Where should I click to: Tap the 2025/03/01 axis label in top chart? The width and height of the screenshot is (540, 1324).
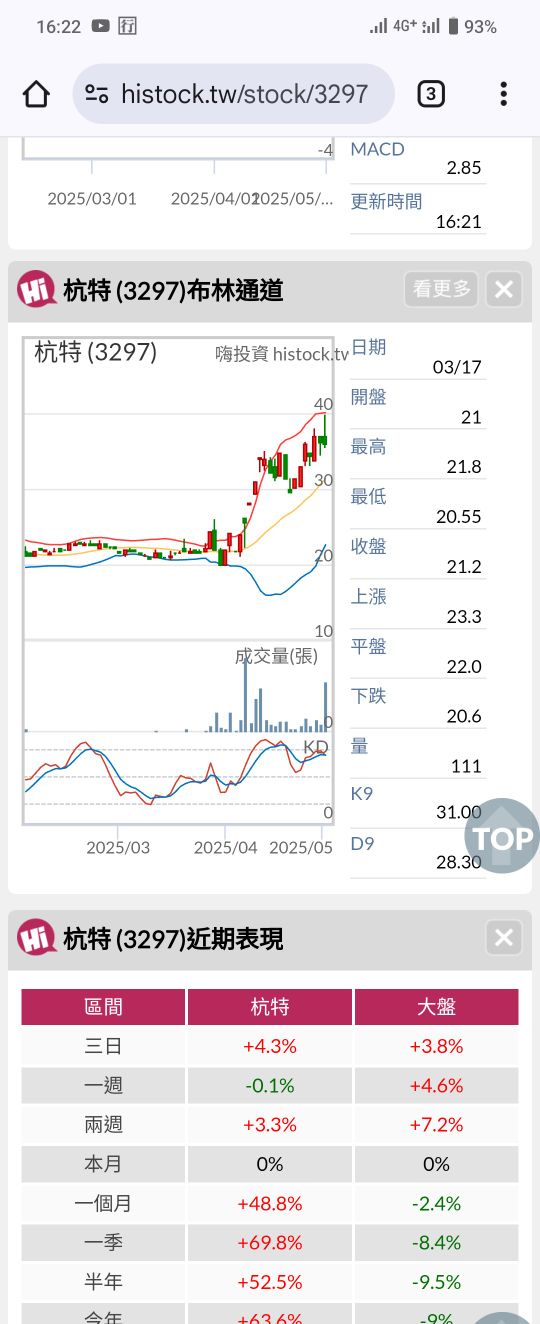click(x=92, y=198)
